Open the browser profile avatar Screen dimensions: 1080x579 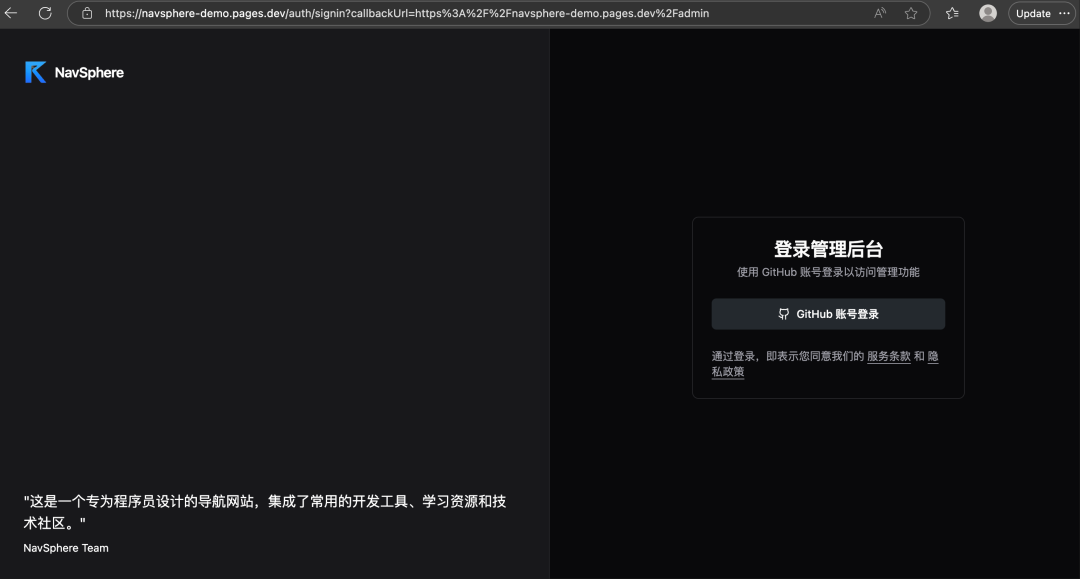988,13
